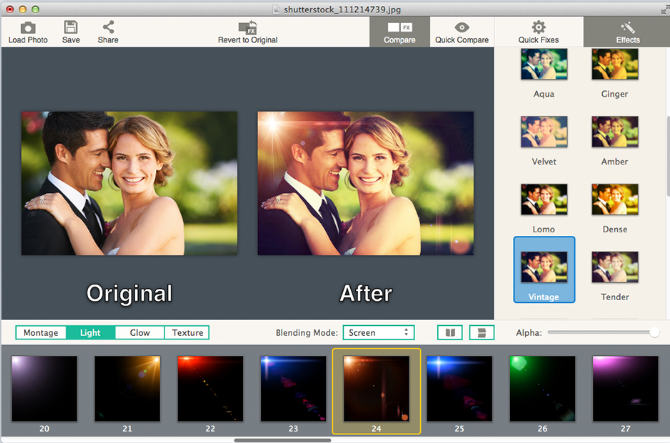Click the Revert to Original icon
Image resolution: width=670 pixels, height=443 pixels.
[247, 27]
